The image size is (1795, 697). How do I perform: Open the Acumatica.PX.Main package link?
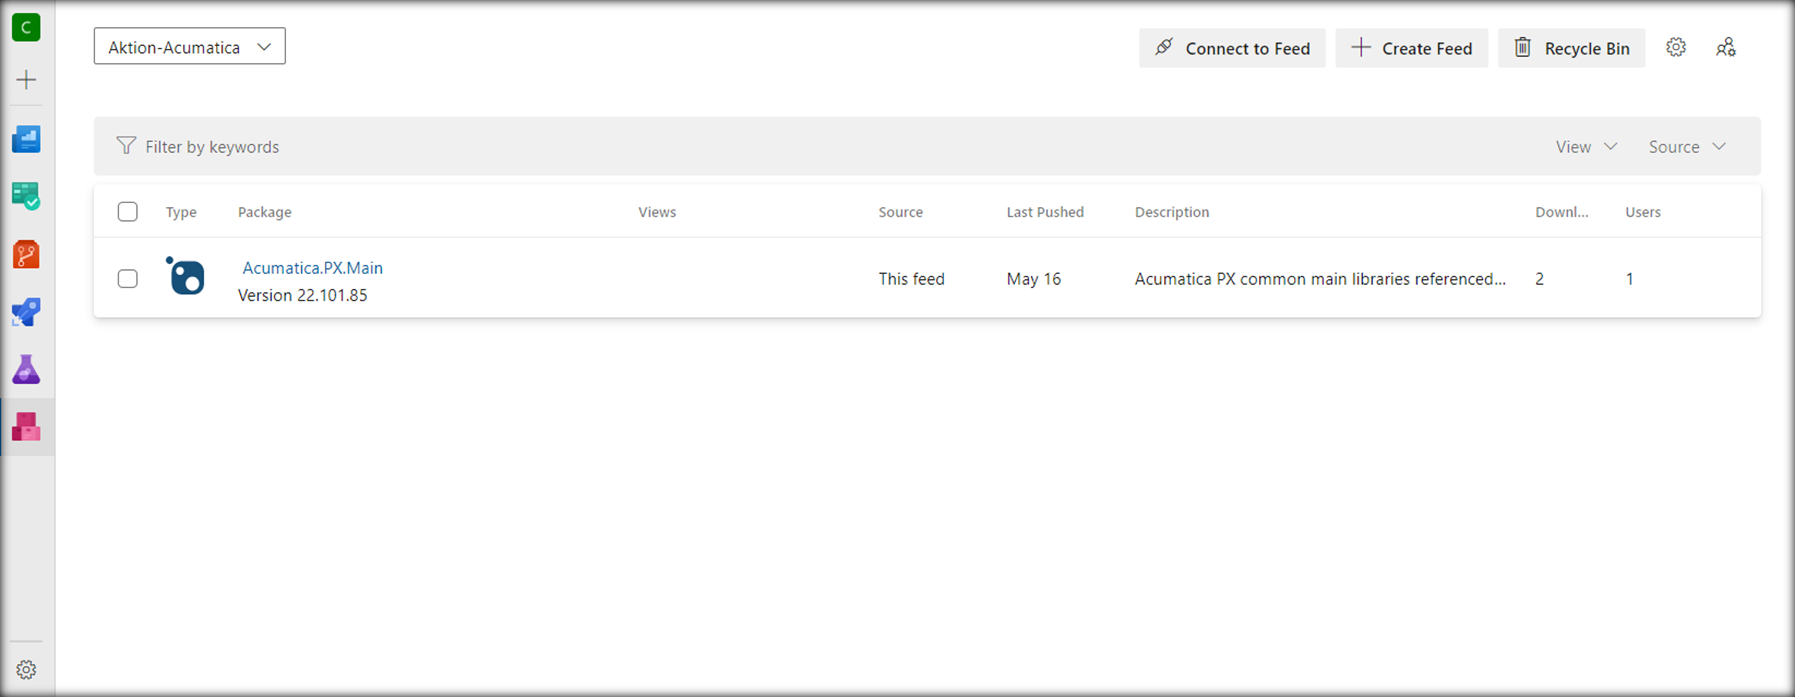tap(312, 267)
